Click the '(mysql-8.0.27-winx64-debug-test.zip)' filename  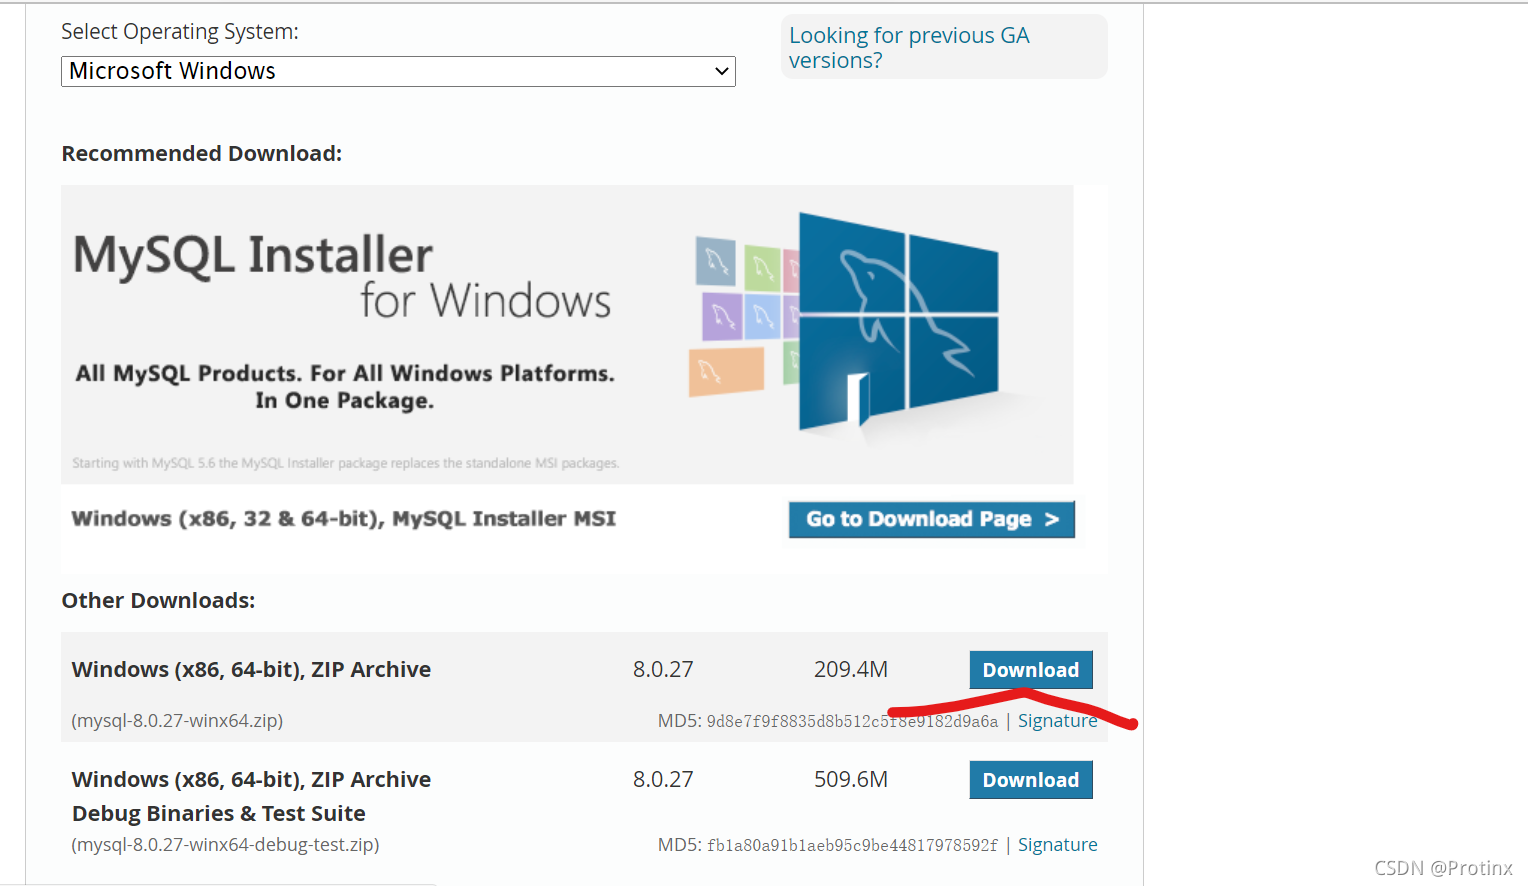[x=225, y=845]
